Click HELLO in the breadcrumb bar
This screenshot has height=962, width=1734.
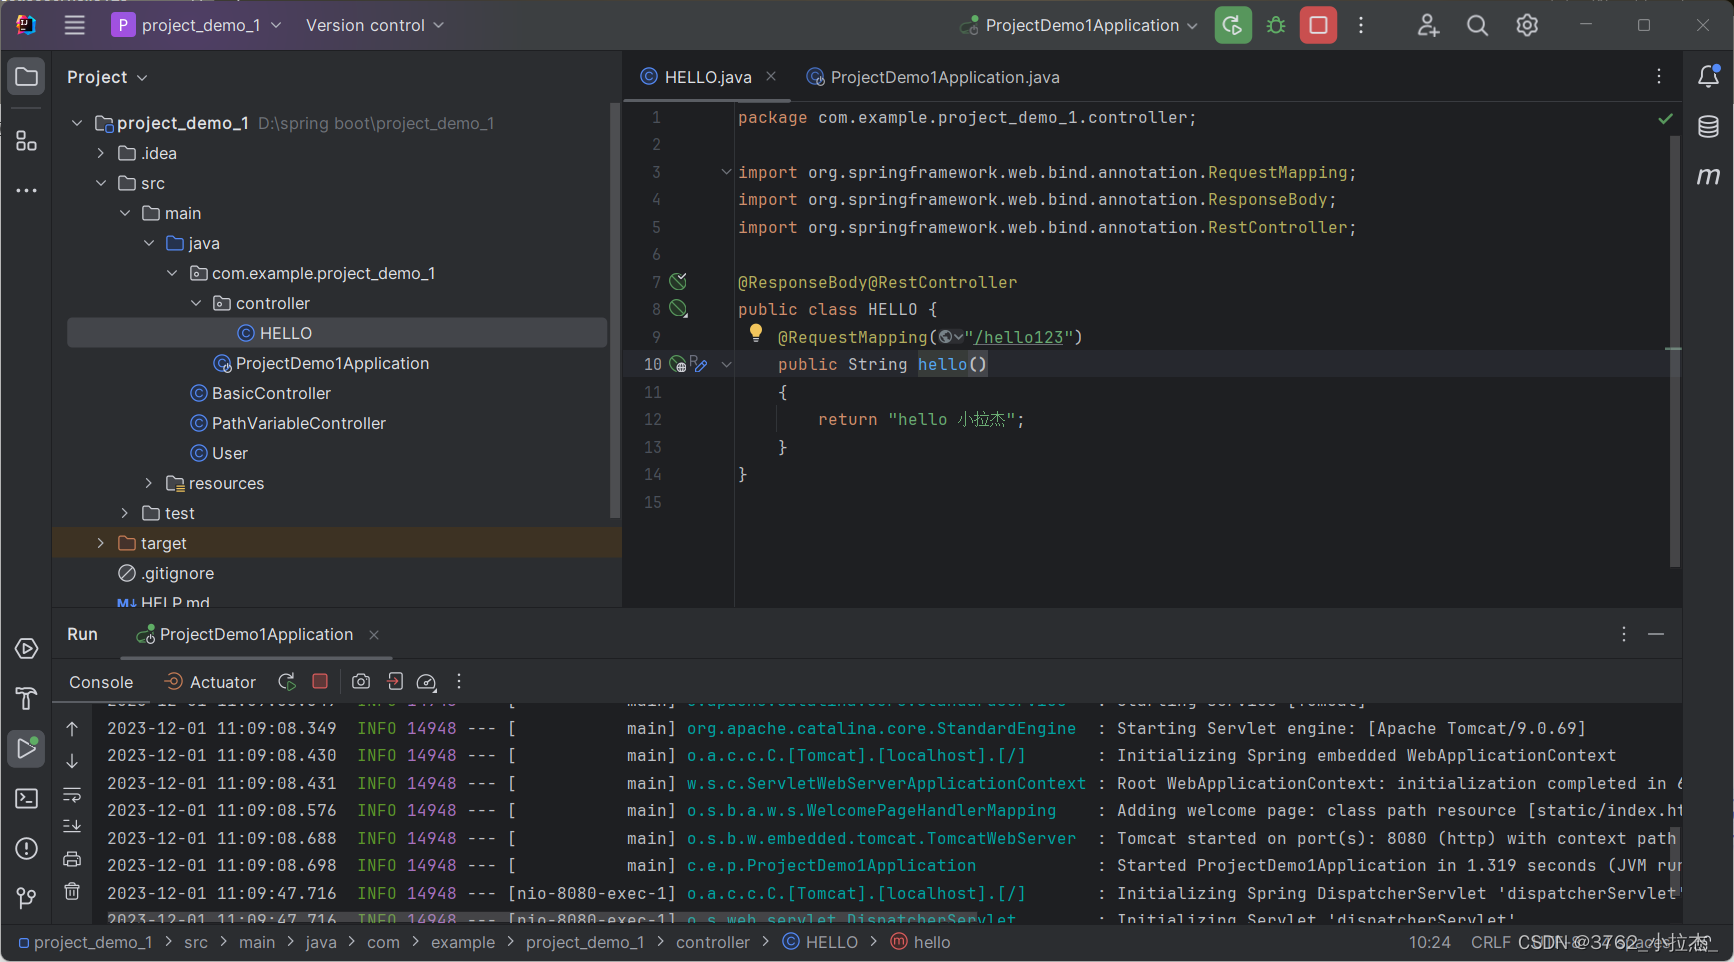[x=833, y=941]
